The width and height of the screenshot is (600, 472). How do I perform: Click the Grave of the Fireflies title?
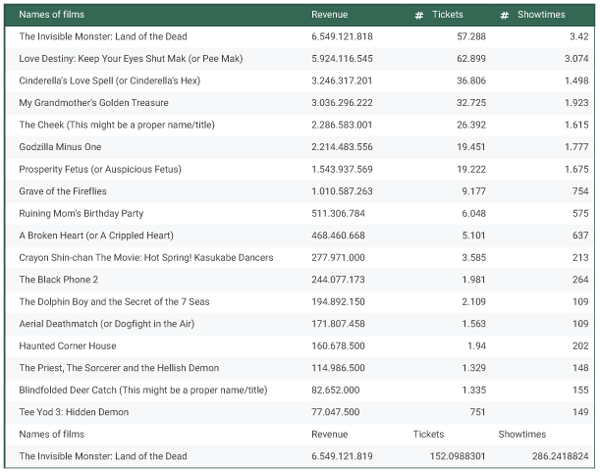[x=63, y=191]
